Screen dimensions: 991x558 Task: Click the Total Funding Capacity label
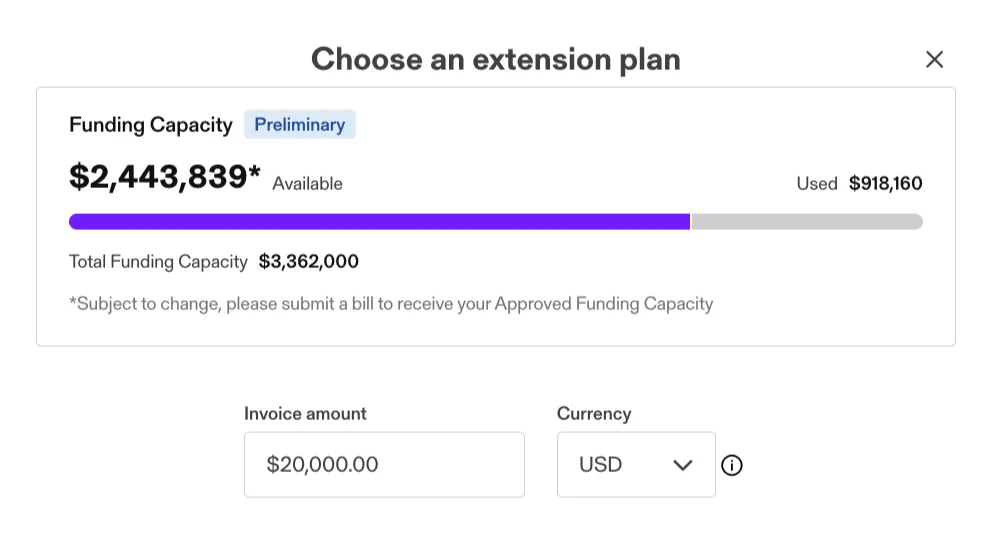coord(158,262)
